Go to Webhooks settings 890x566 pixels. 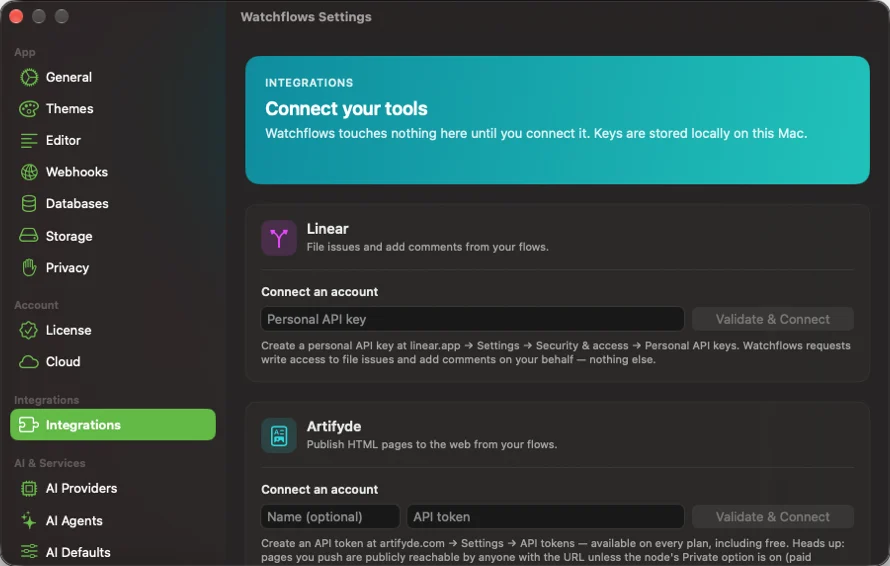pos(113,172)
